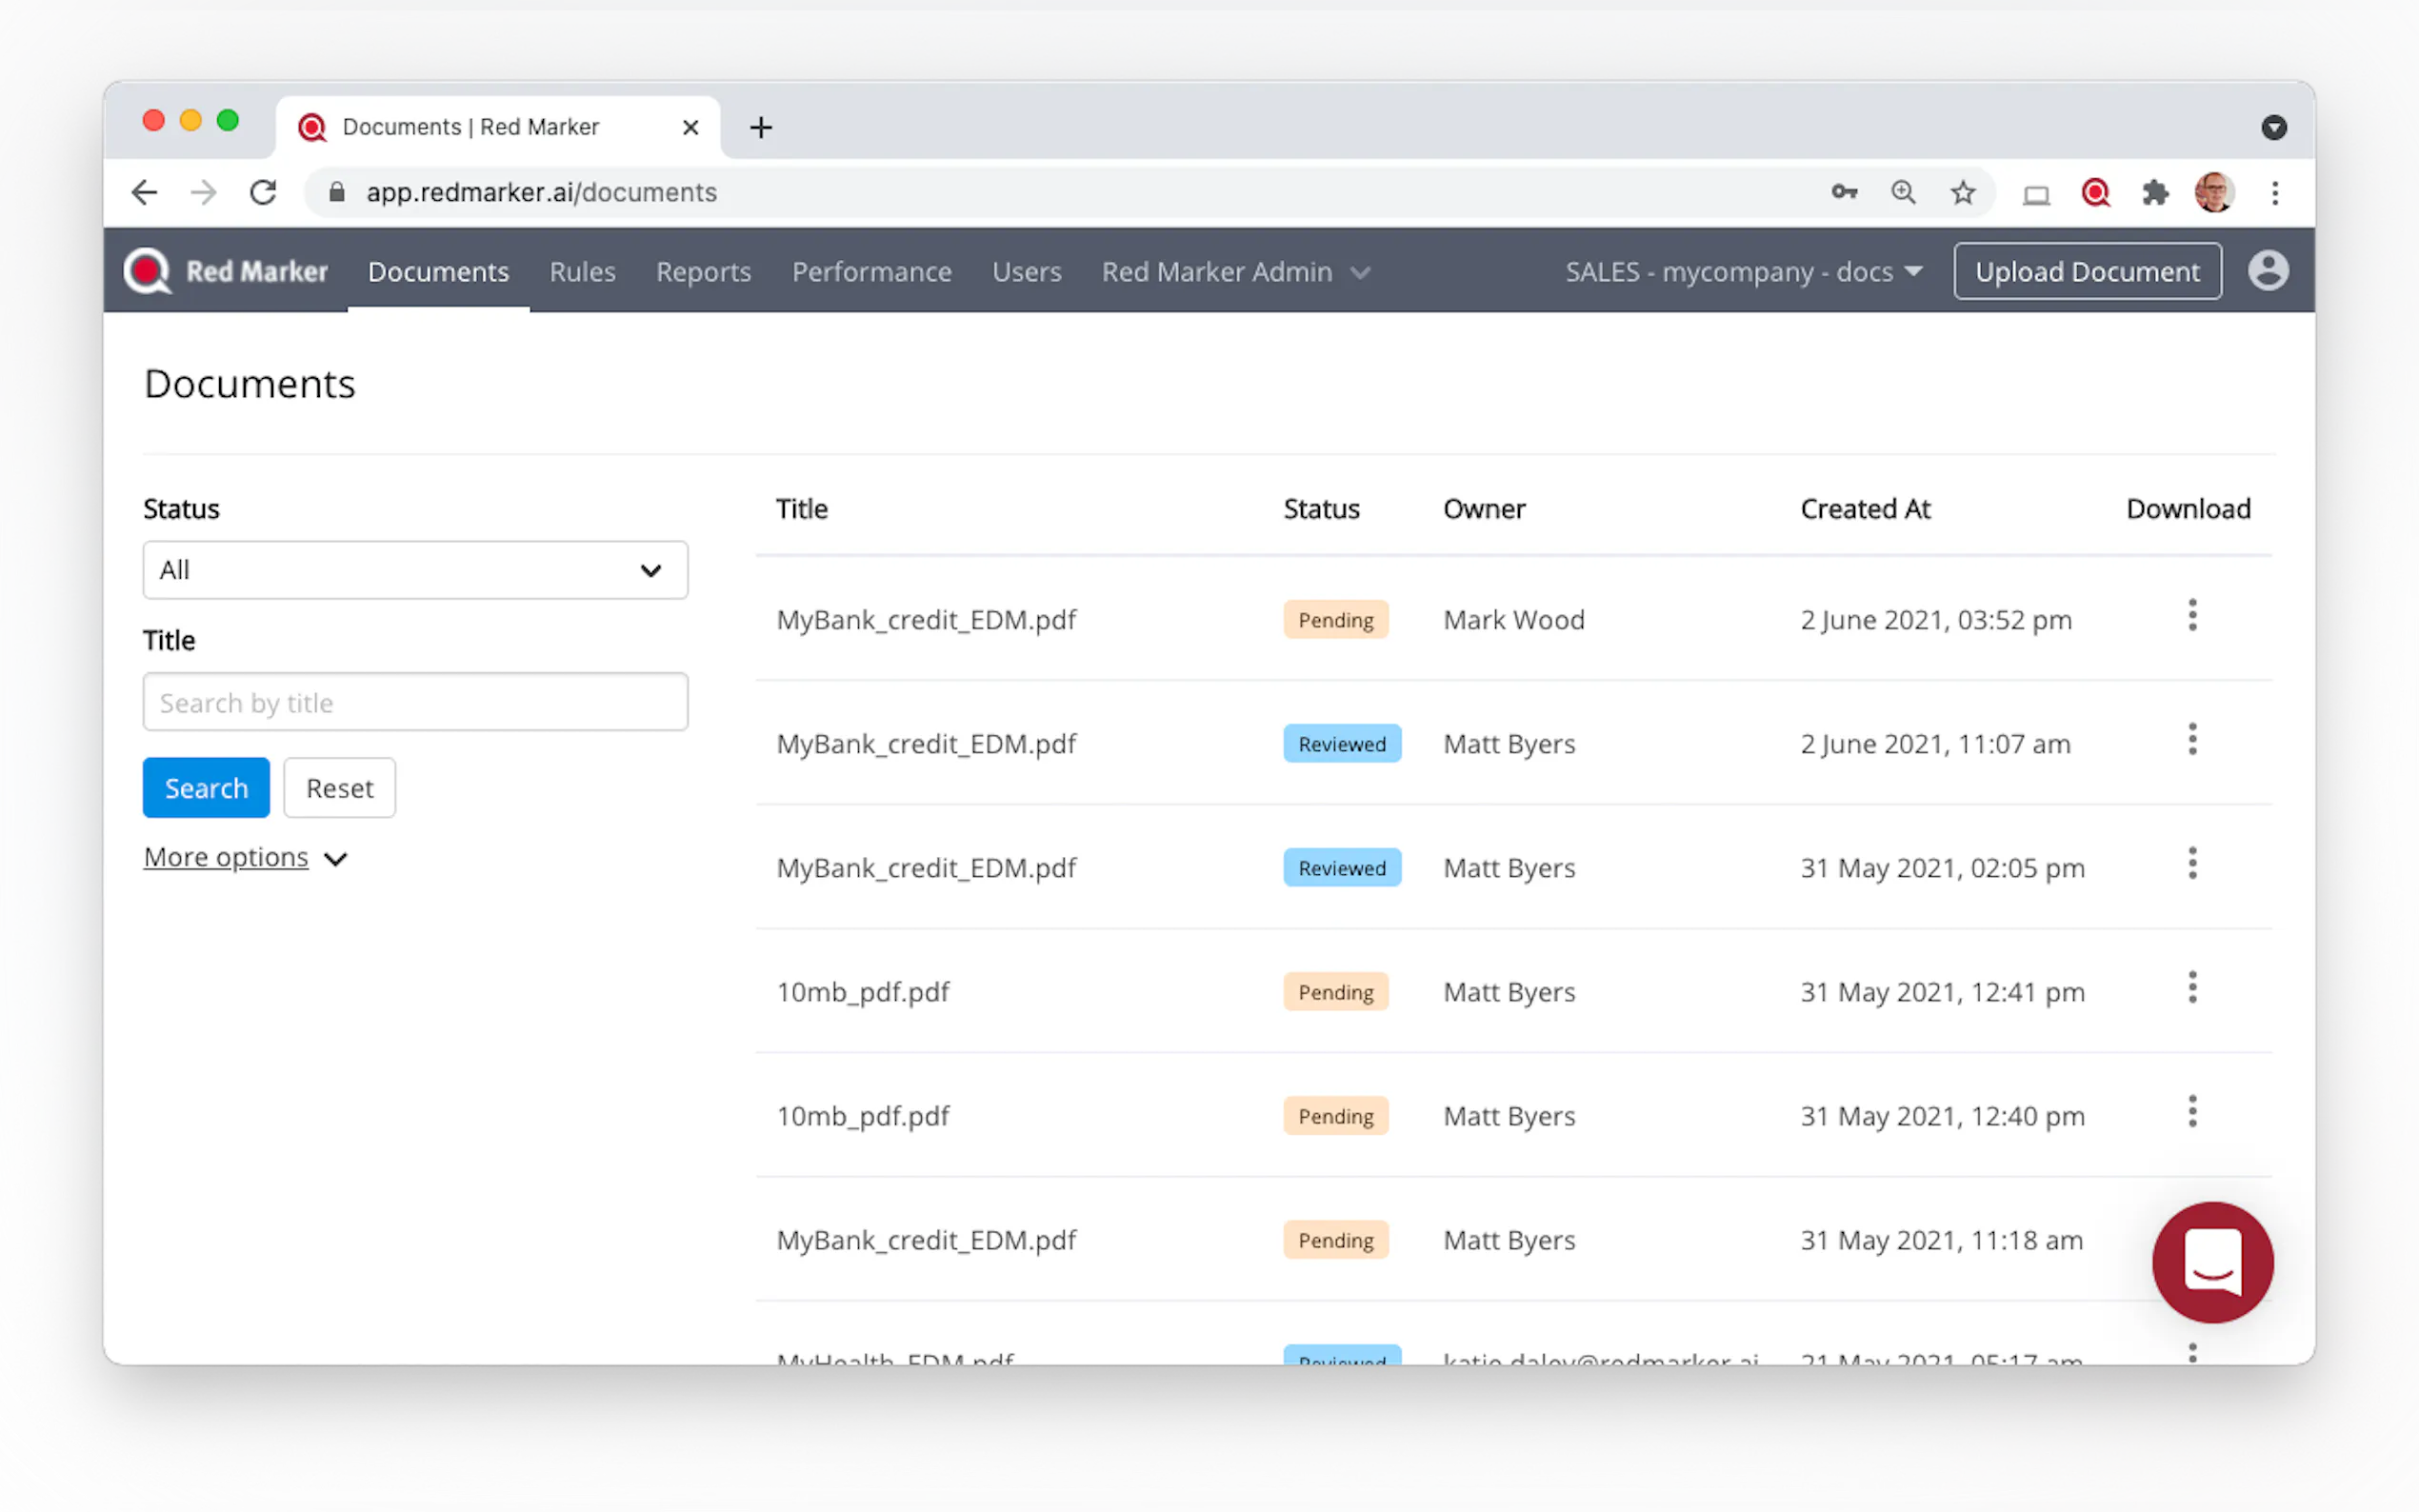Click the Search by title field
2419x1512 pixels.
415,702
